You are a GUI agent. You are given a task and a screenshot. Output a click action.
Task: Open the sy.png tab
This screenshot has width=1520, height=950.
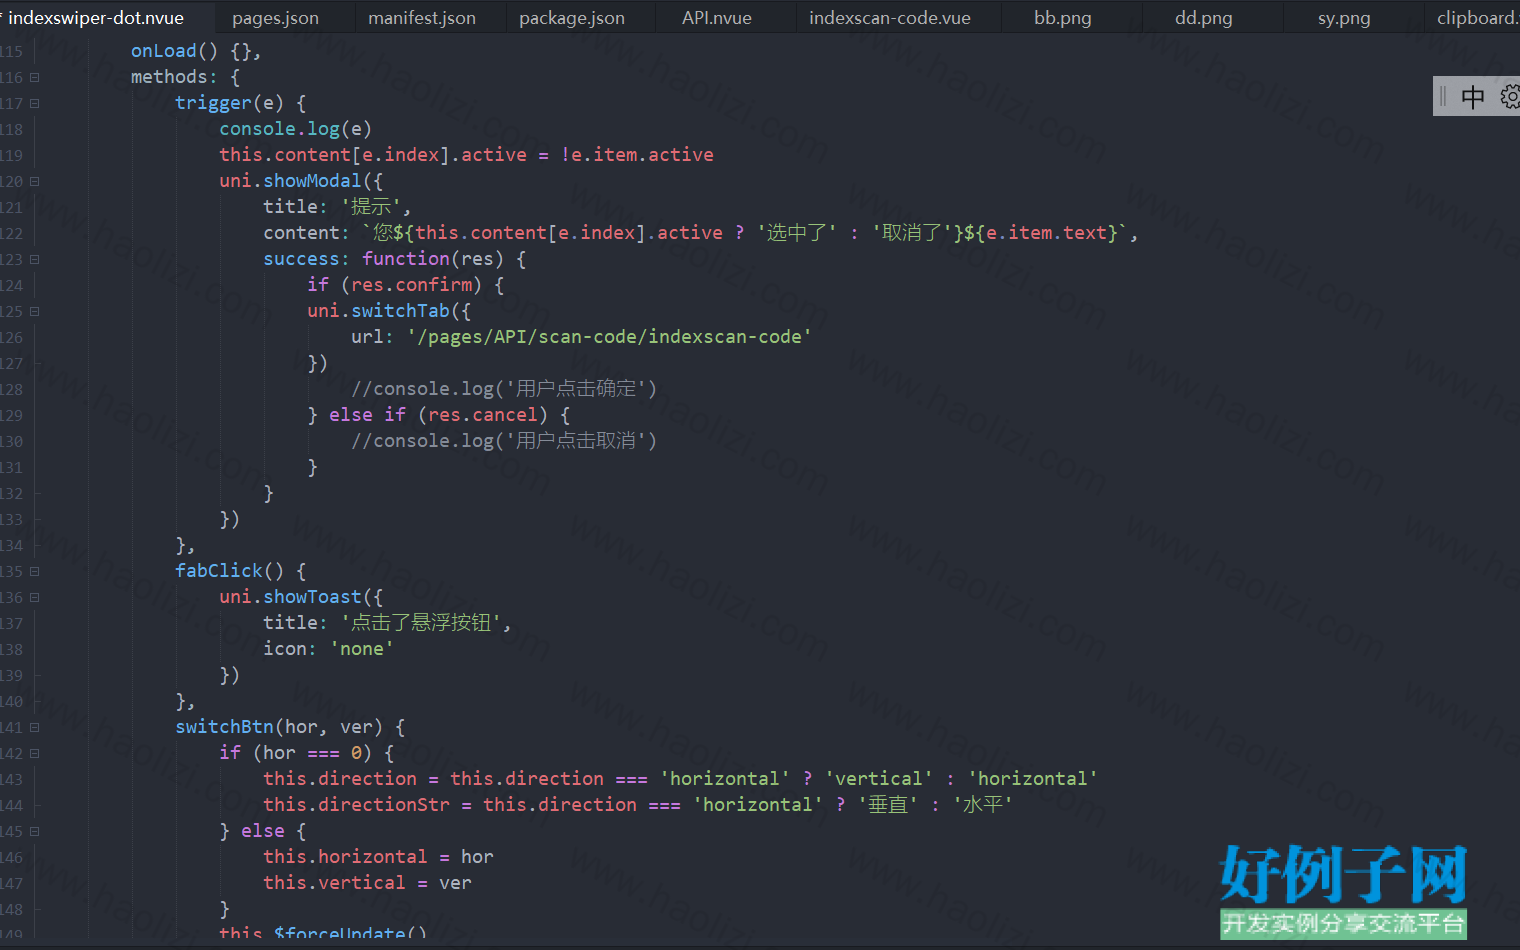pyautogui.click(x=1343, y=18)
